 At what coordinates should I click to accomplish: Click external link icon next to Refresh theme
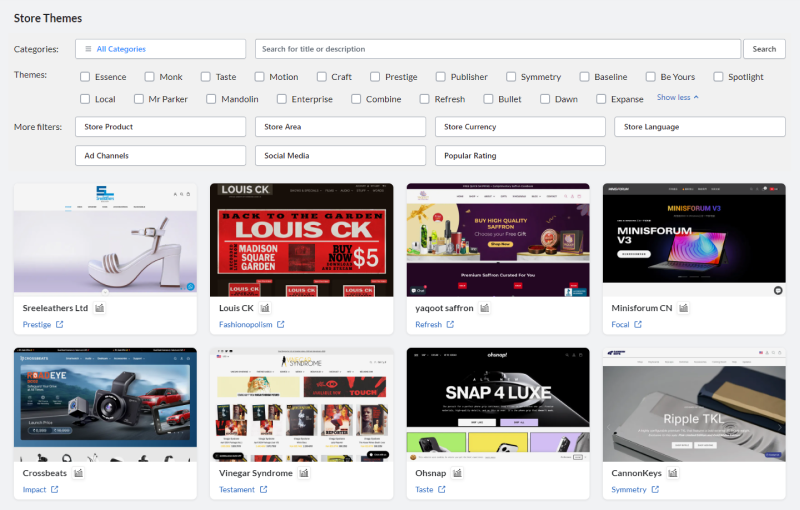pyautogui.click(x=450, y=324)
